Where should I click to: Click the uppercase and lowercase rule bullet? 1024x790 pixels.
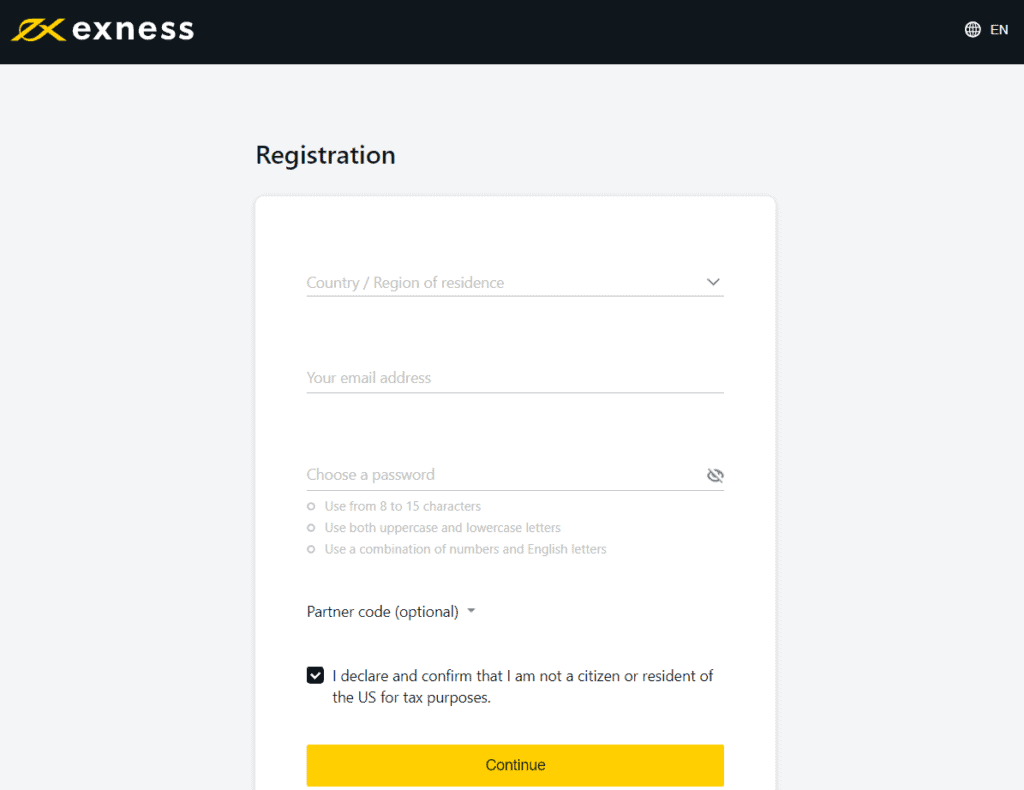click(x=311, y=528)
